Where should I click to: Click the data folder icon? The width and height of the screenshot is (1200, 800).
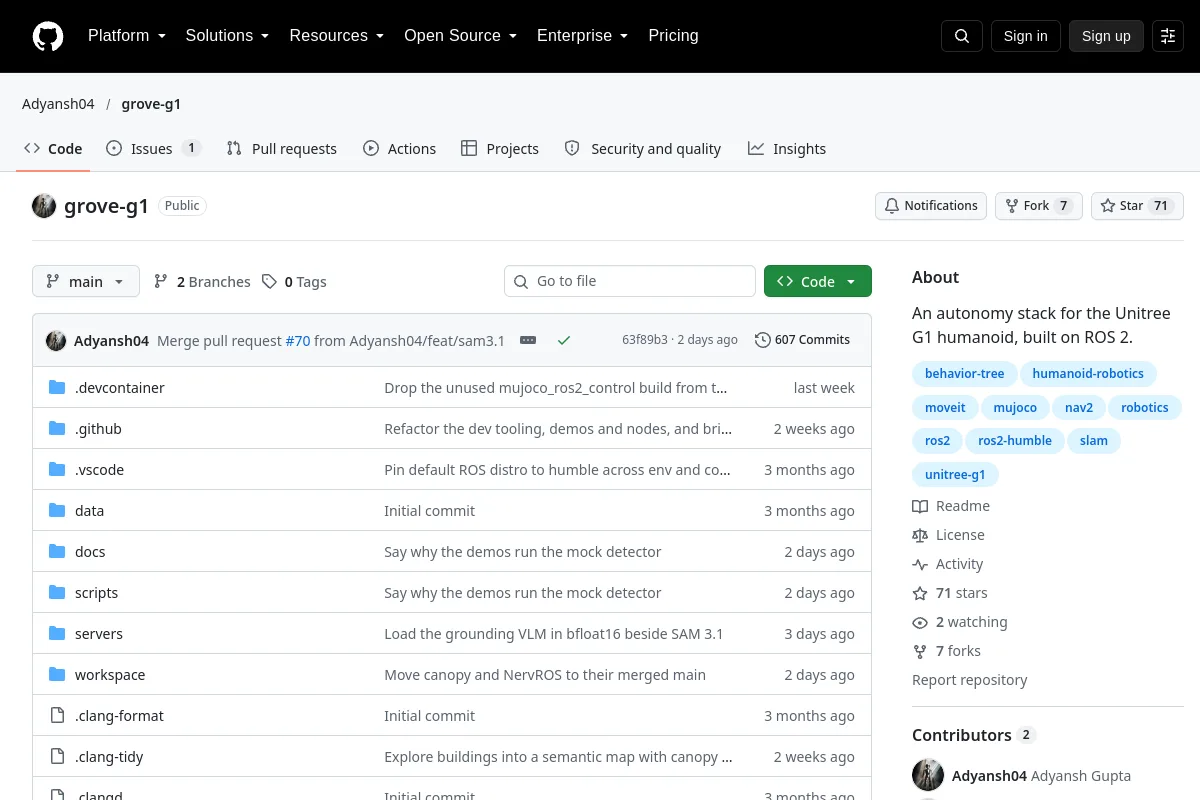coord(57,511)
